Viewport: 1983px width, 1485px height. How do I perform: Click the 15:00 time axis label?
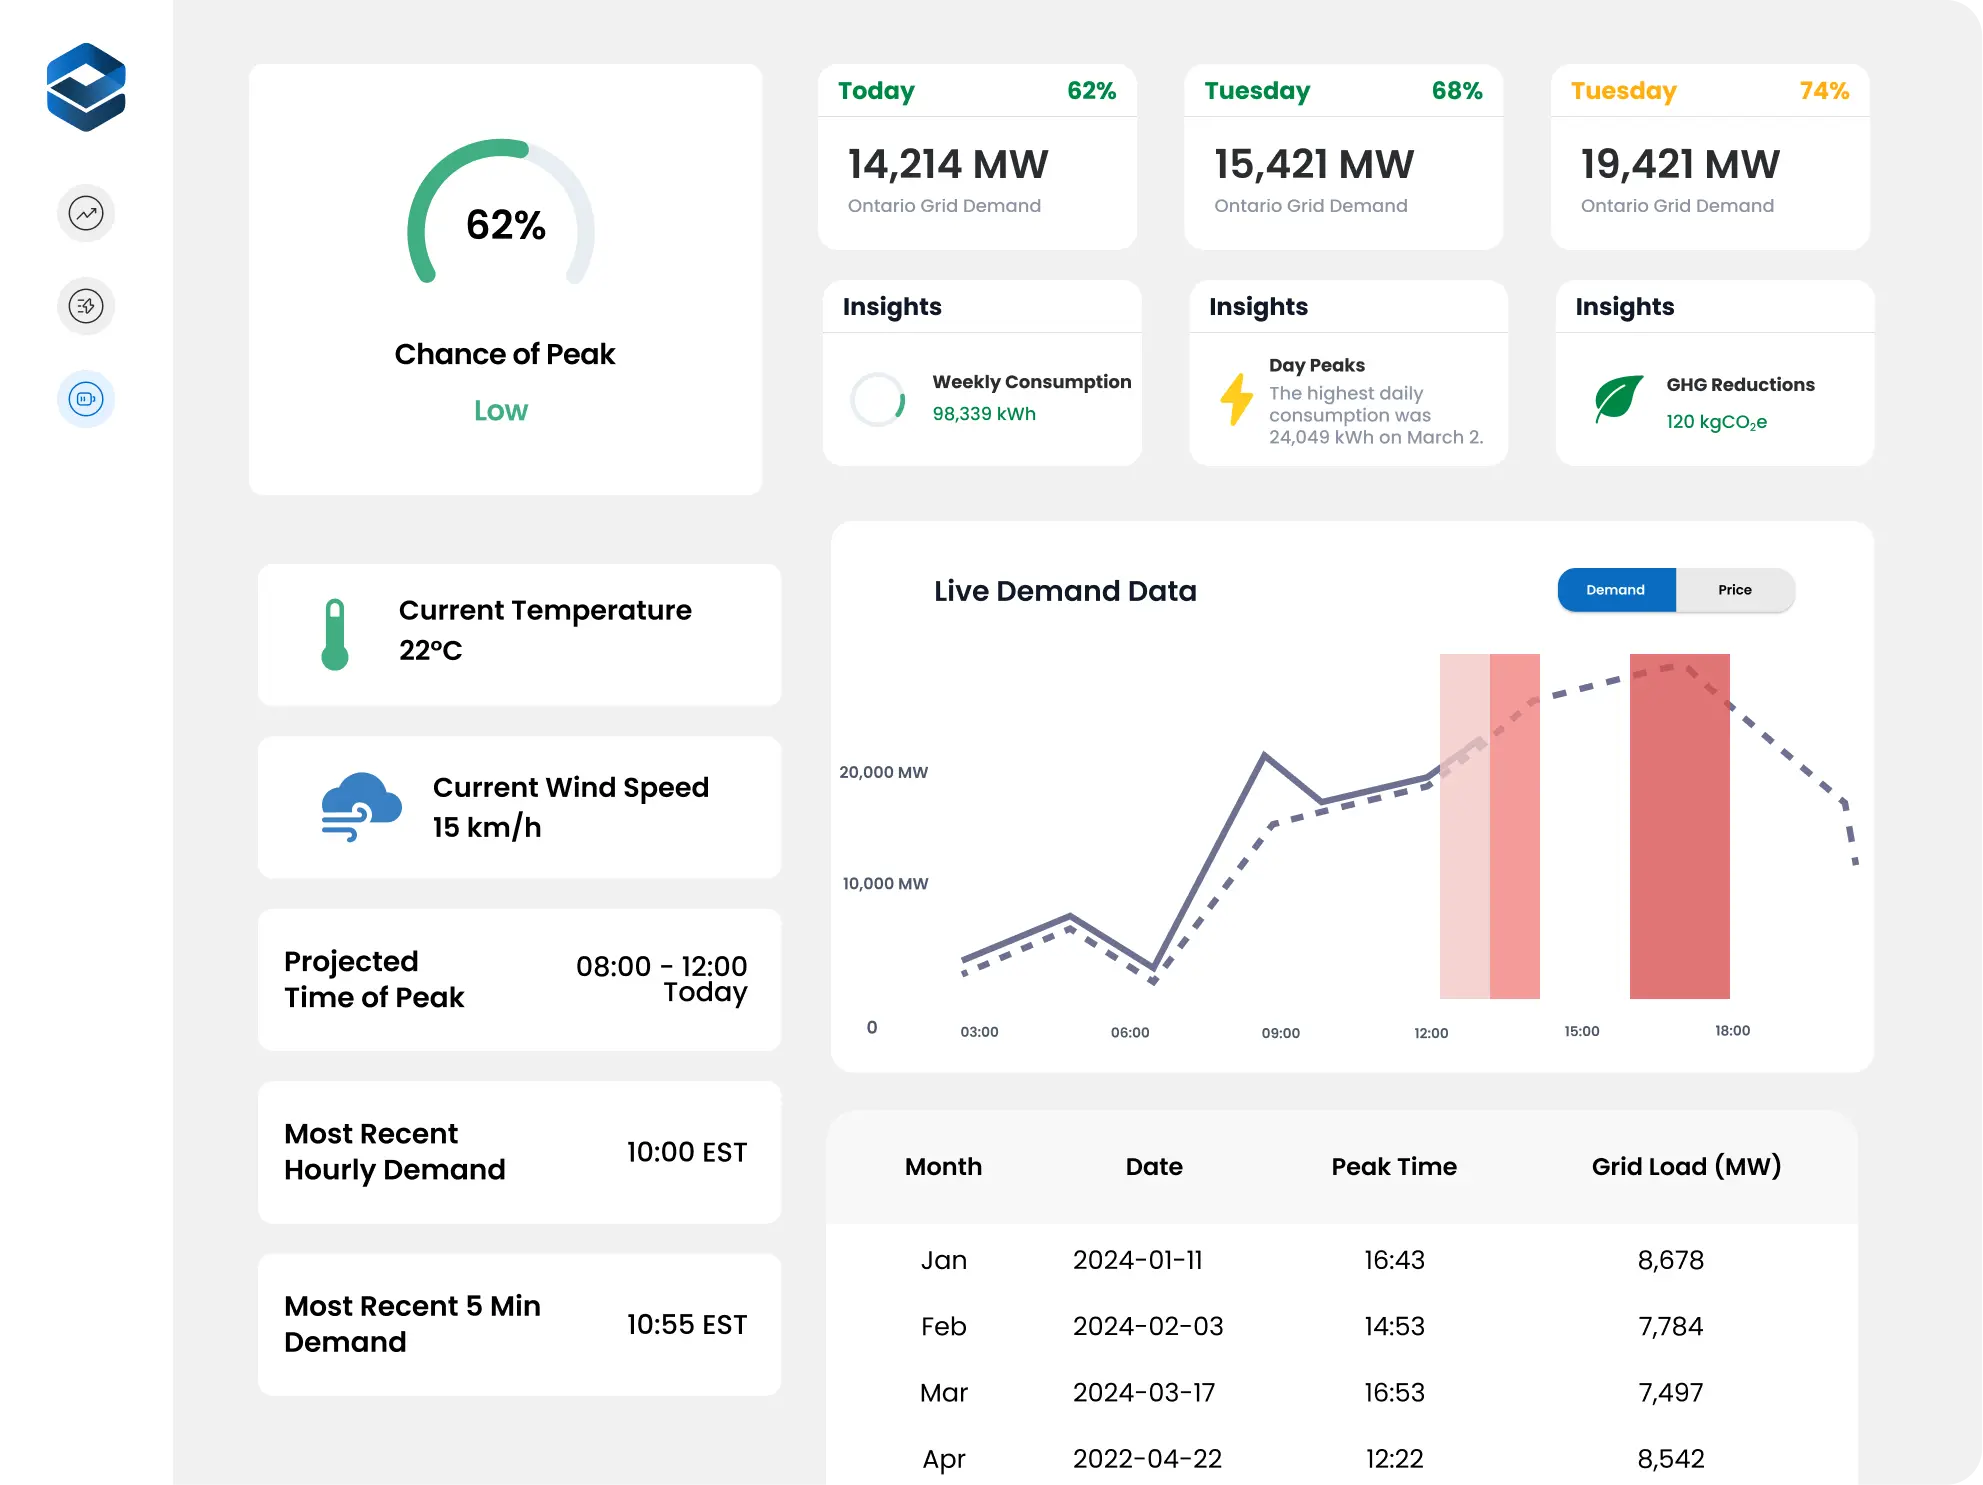(x=1582, y=1031)
